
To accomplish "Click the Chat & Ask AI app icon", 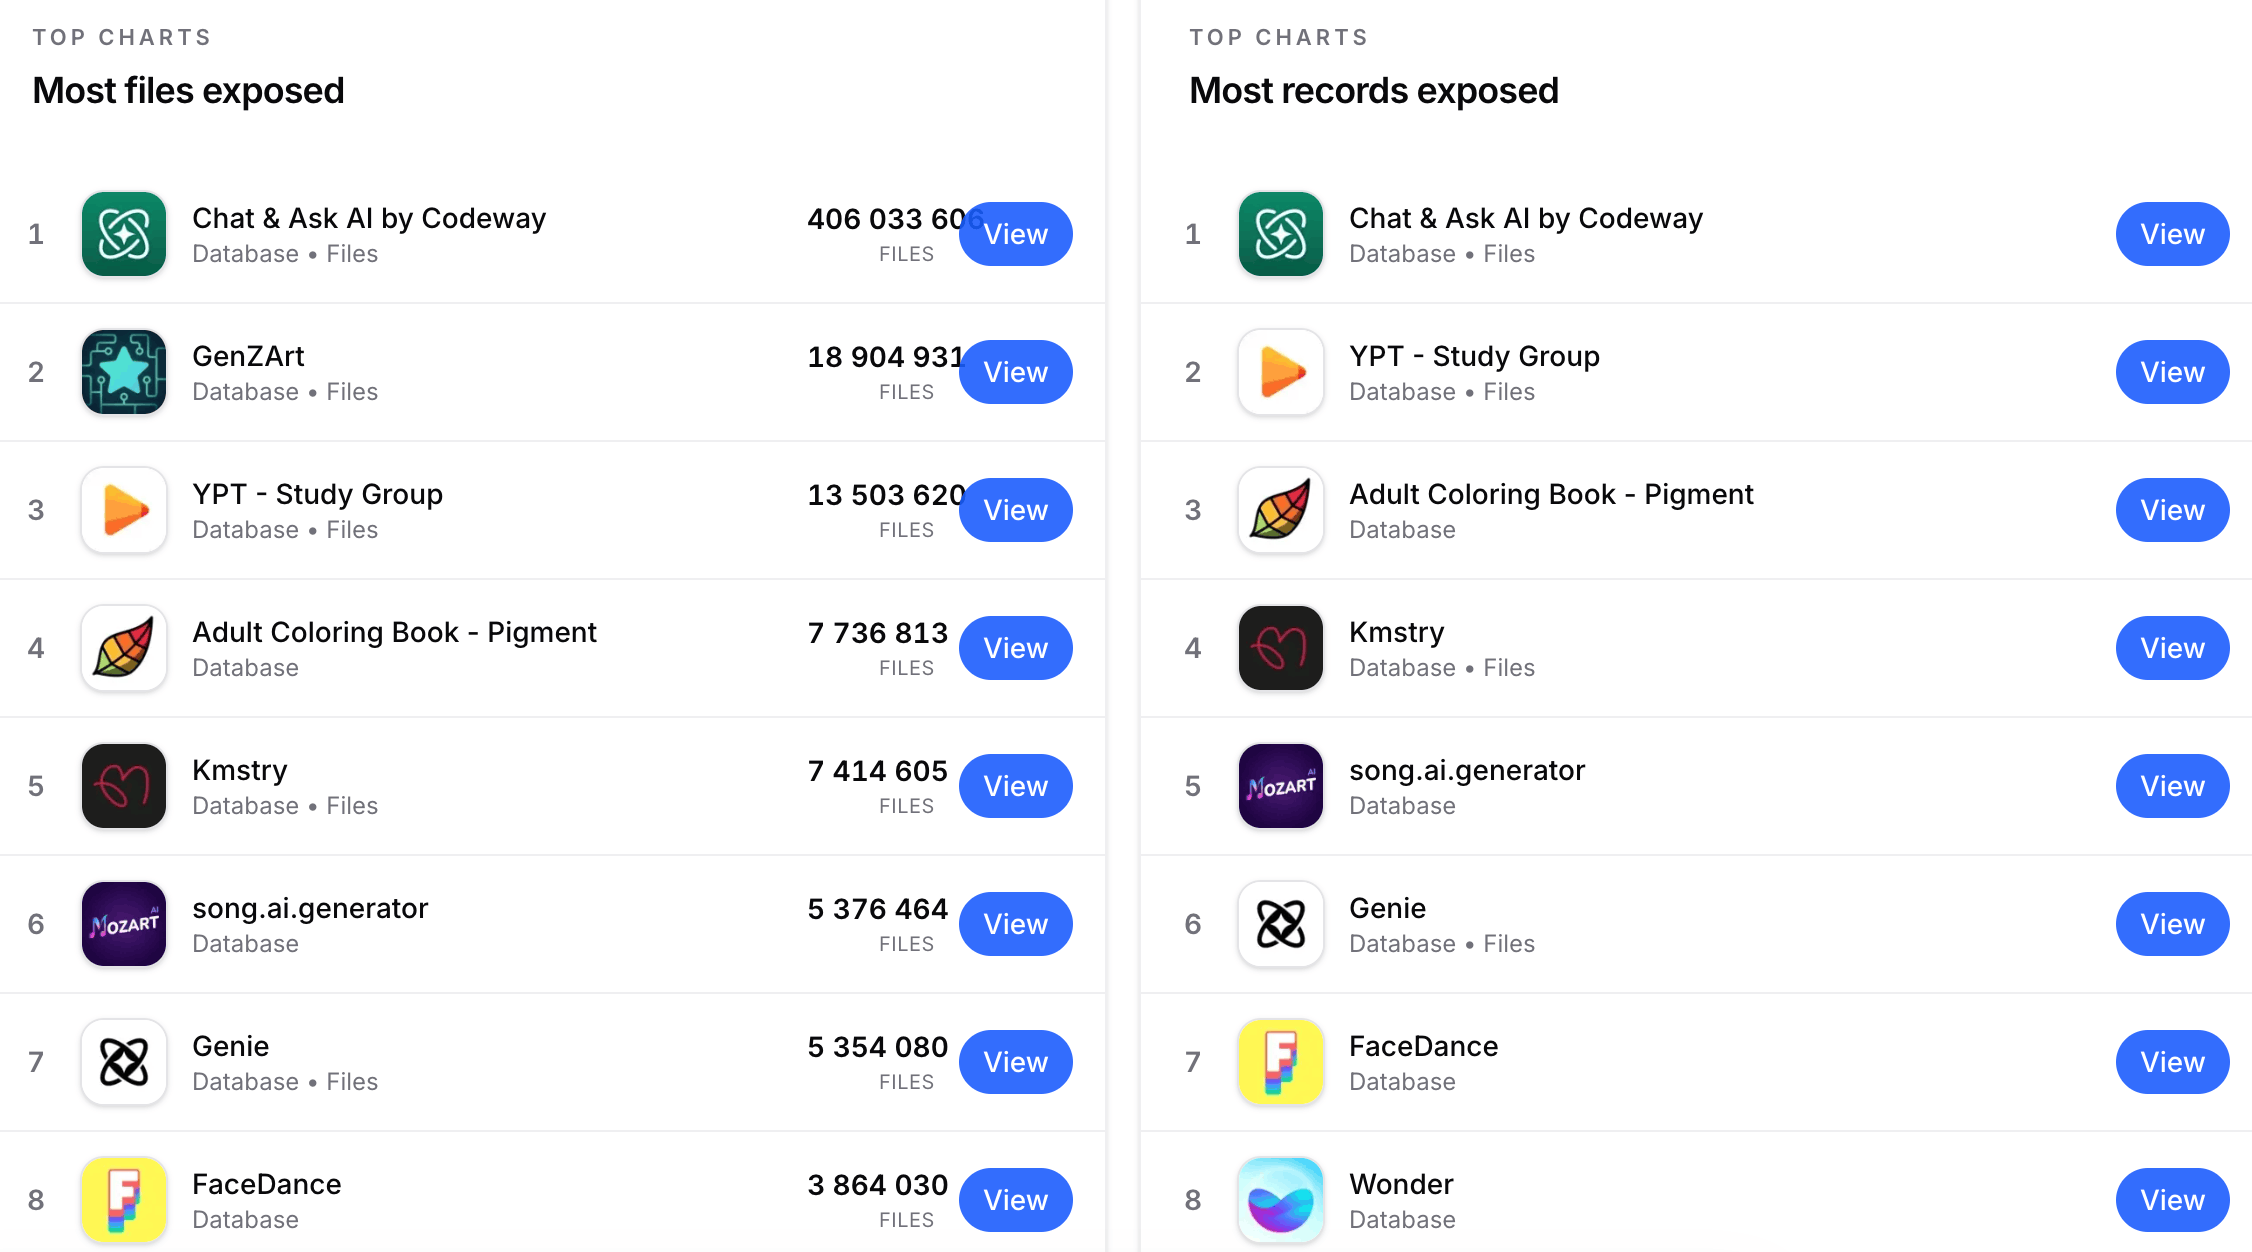I will pyautogui.click(x=123, y=234).
